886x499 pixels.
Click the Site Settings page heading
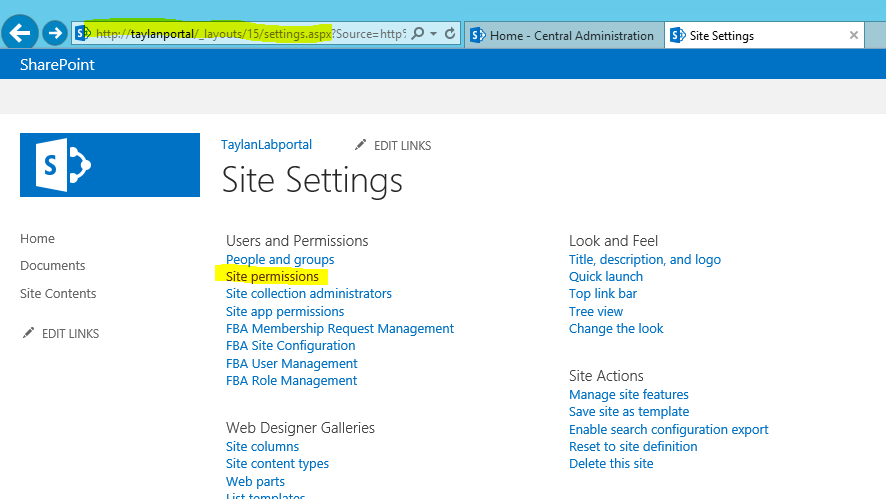(x=312, y=180)
